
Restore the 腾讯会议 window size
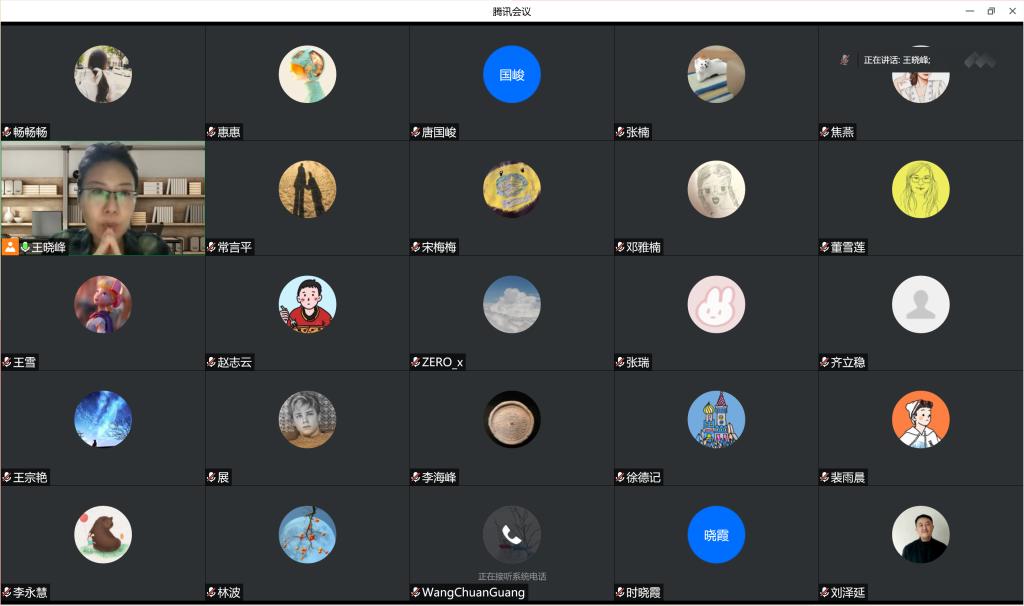(991, 11)
